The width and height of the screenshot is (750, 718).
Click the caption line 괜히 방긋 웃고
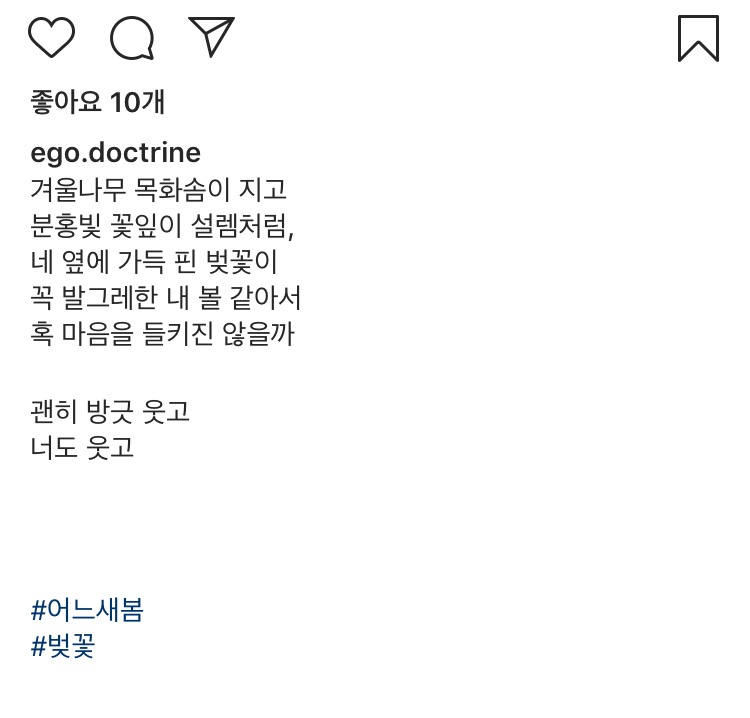(x=111, y=411)
